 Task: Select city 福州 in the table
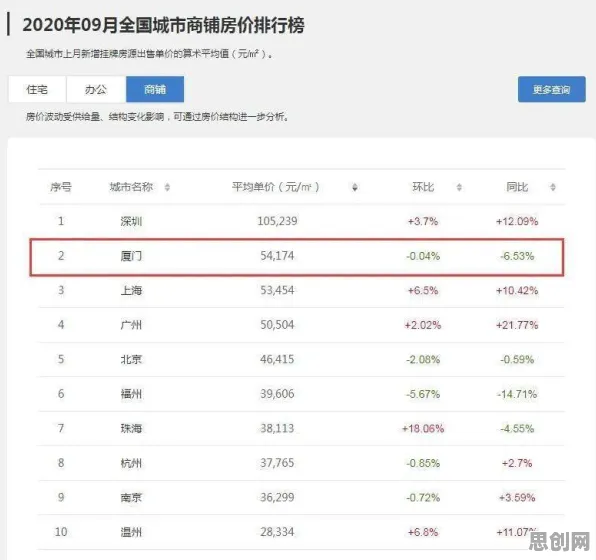coord(131,394)
